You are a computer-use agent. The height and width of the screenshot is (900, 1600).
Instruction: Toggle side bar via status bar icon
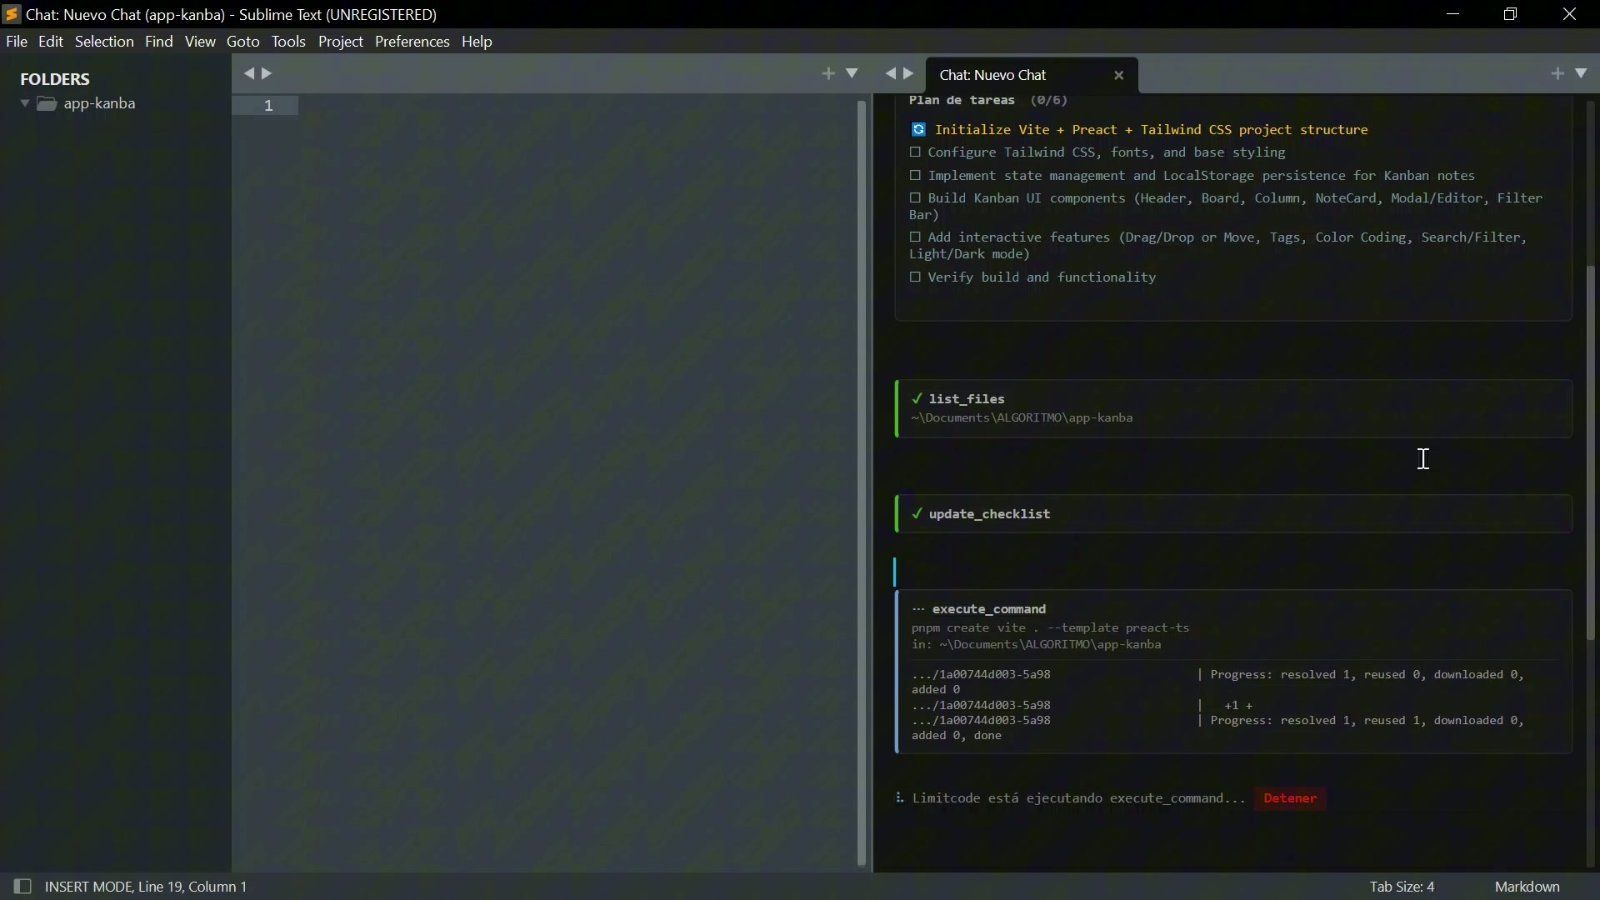coord(22,886)
